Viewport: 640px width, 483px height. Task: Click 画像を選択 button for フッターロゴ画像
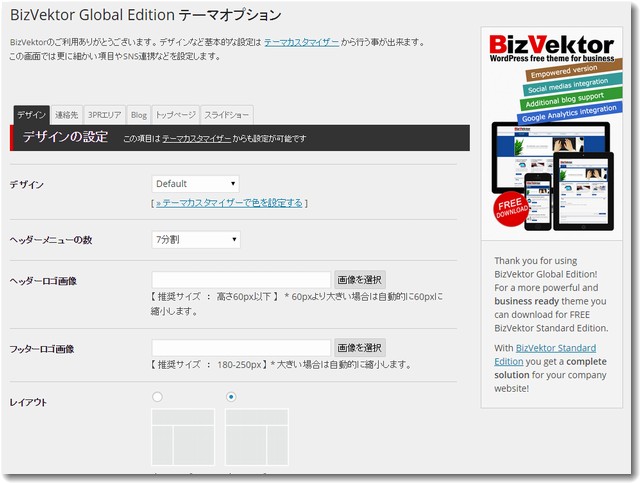(360, 347)
